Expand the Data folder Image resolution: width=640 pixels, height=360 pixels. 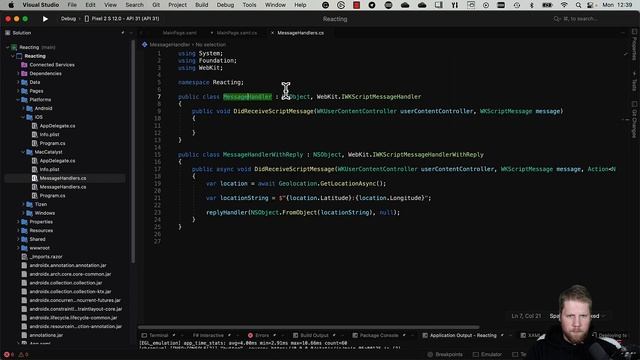coord(18,82)
